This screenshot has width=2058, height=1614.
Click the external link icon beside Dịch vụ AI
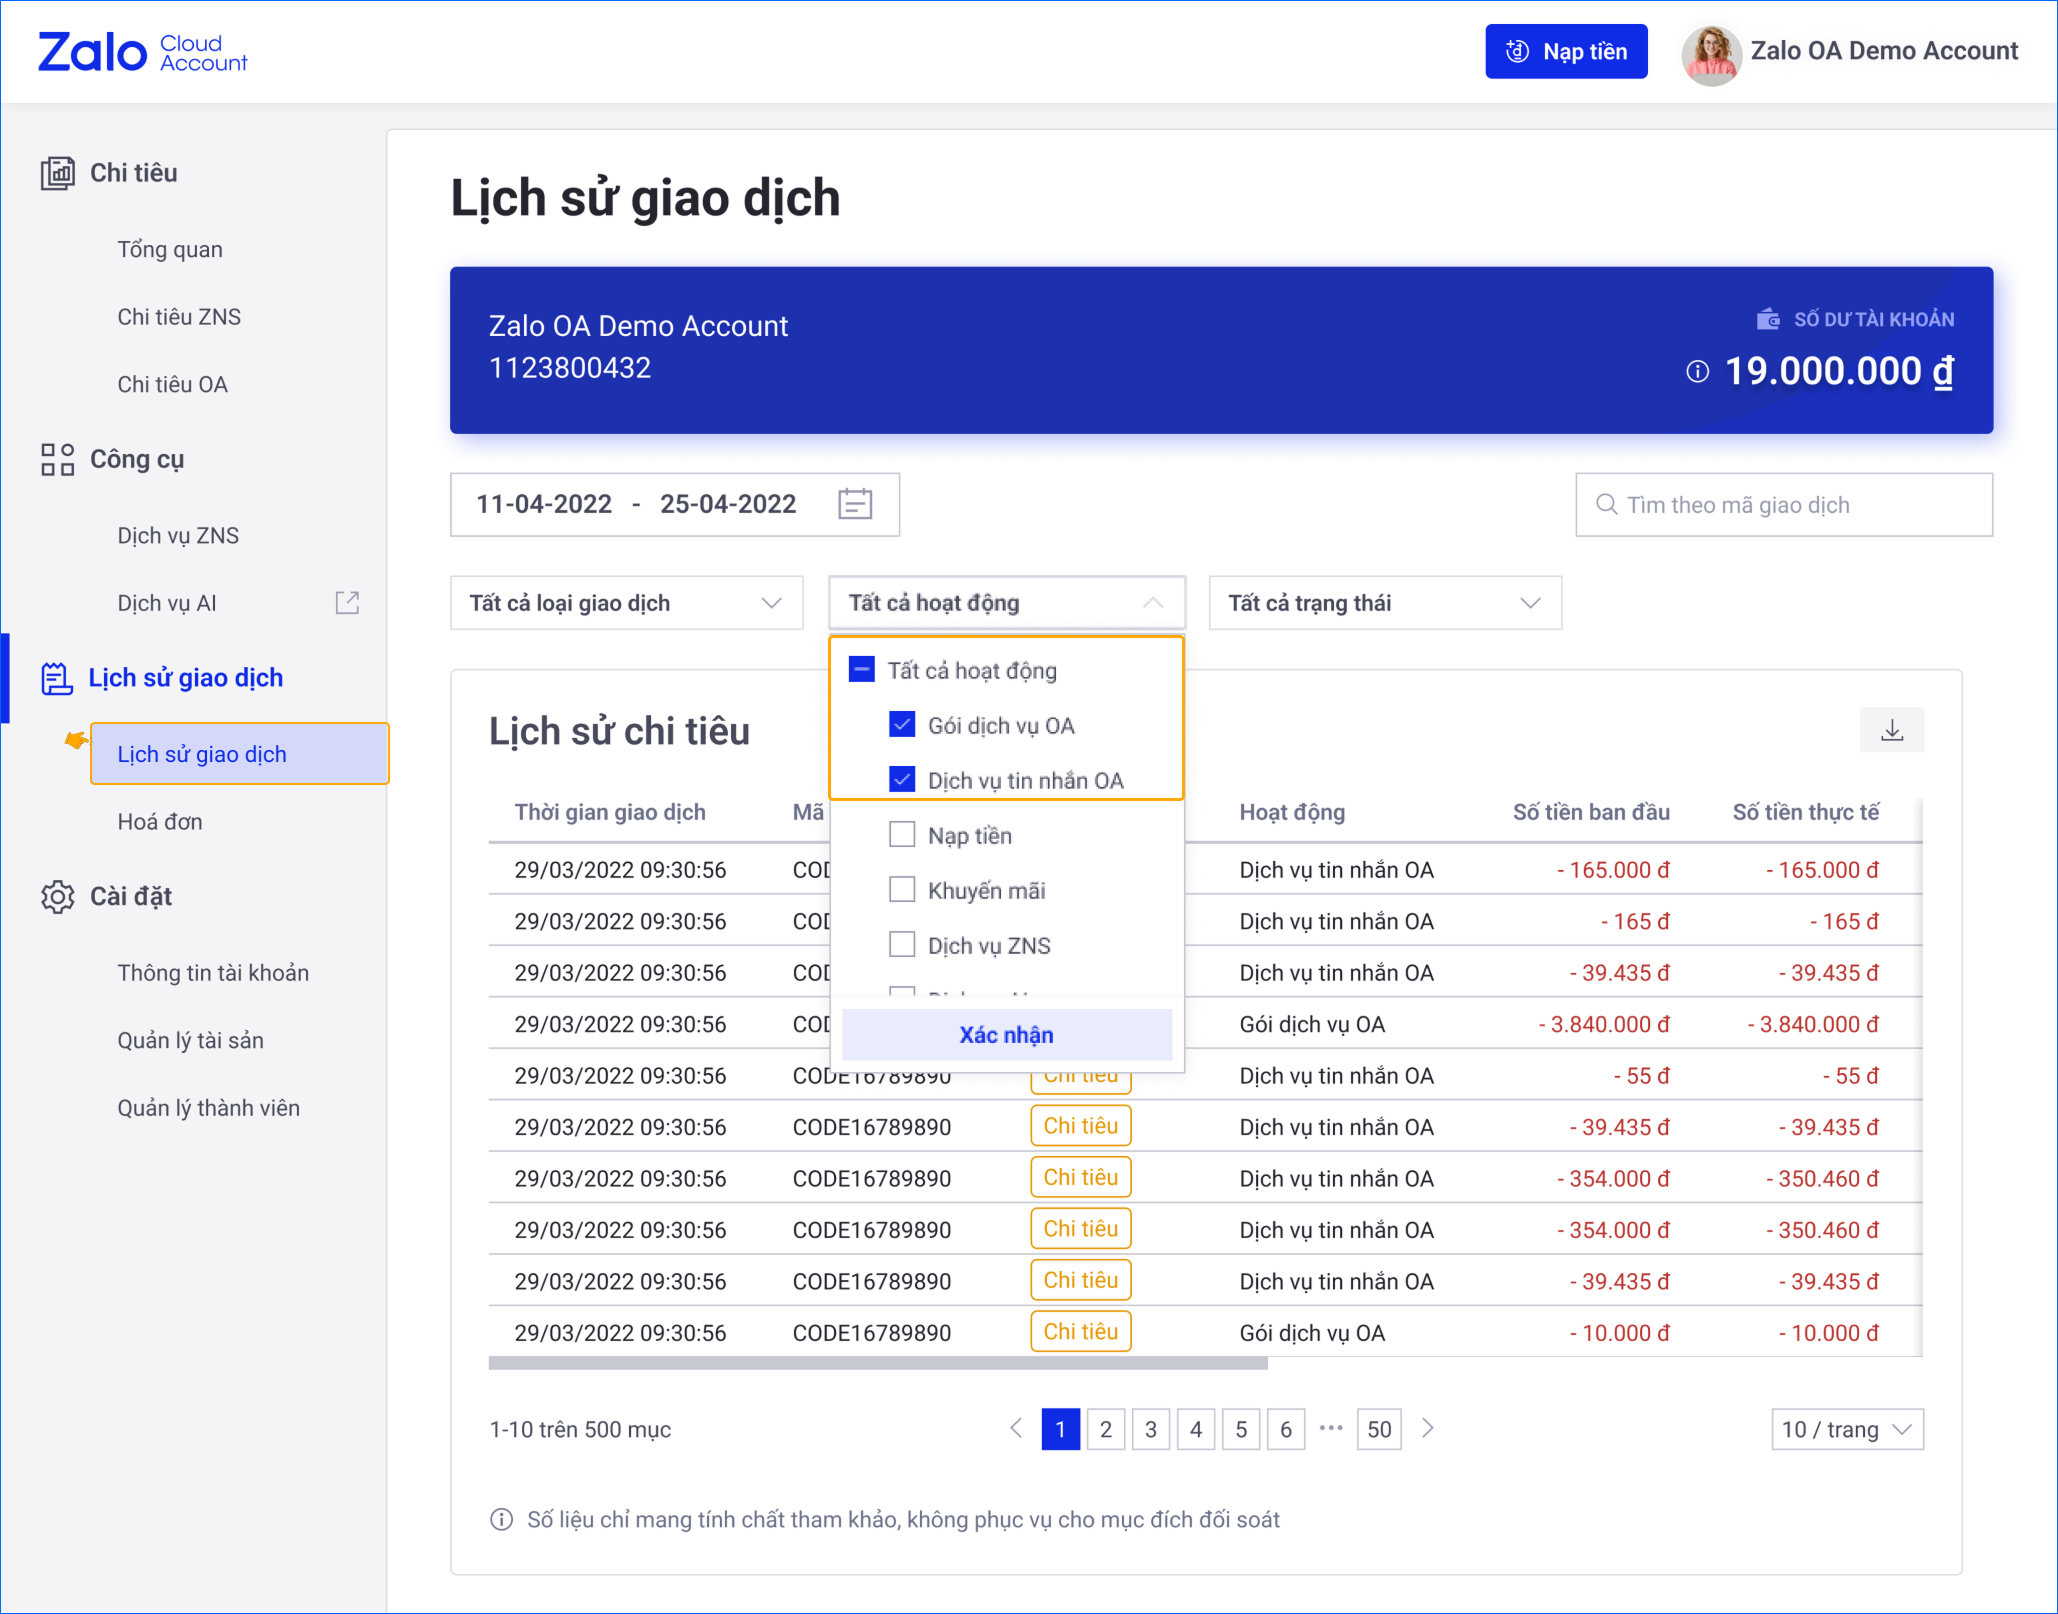[x=347, y=603]
